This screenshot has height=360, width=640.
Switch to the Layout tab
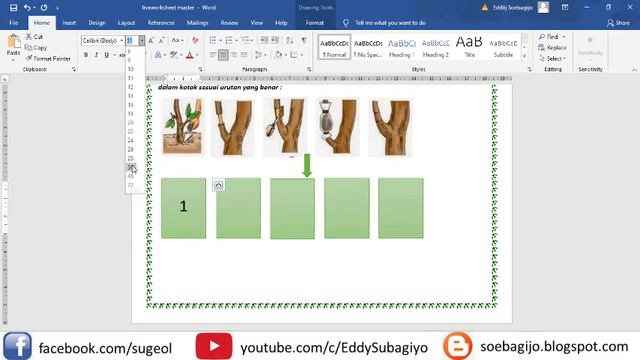pos(126,23)
